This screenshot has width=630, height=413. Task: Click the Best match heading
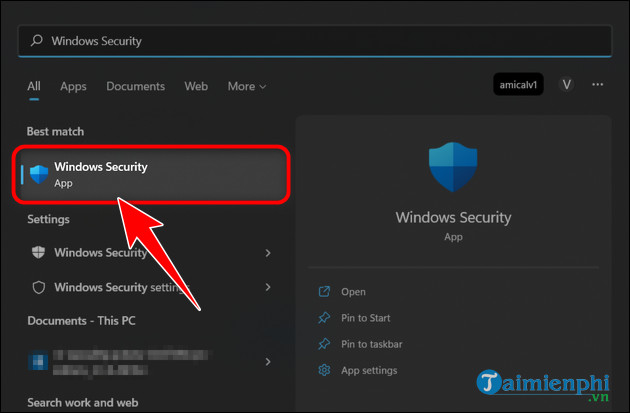[x=55, y=132]
